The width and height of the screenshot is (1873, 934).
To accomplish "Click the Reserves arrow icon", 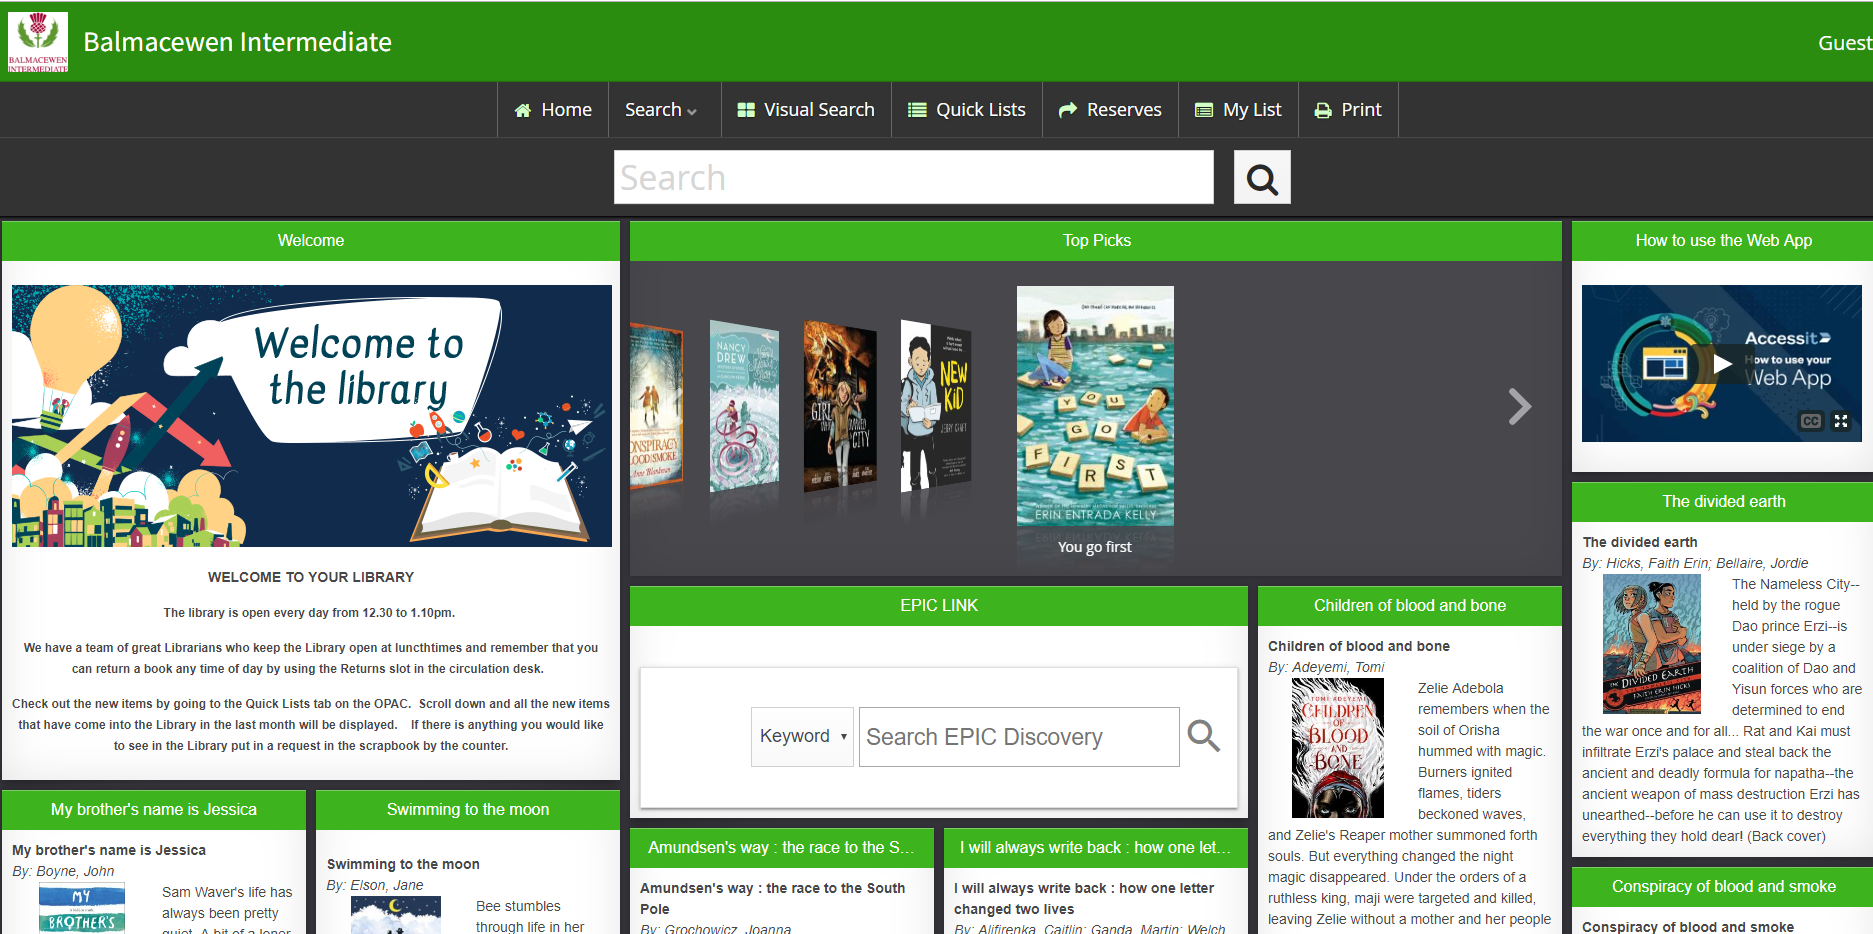I will click(x=1069, y=109).
